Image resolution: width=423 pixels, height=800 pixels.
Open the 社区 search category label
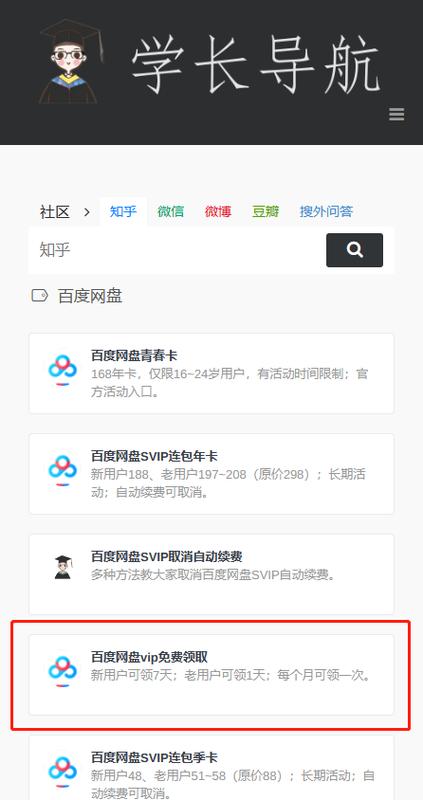point(55,212)
